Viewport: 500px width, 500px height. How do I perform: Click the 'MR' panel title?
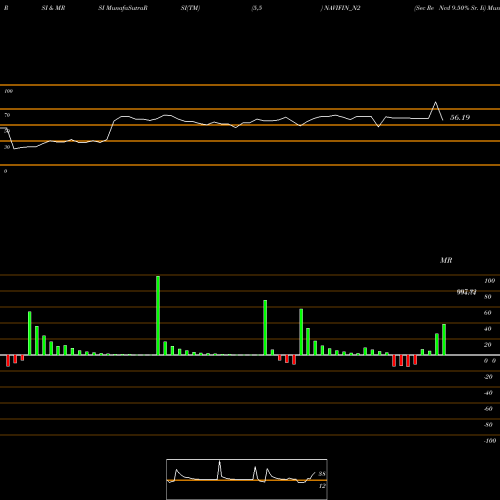click(x=446, y=260)
